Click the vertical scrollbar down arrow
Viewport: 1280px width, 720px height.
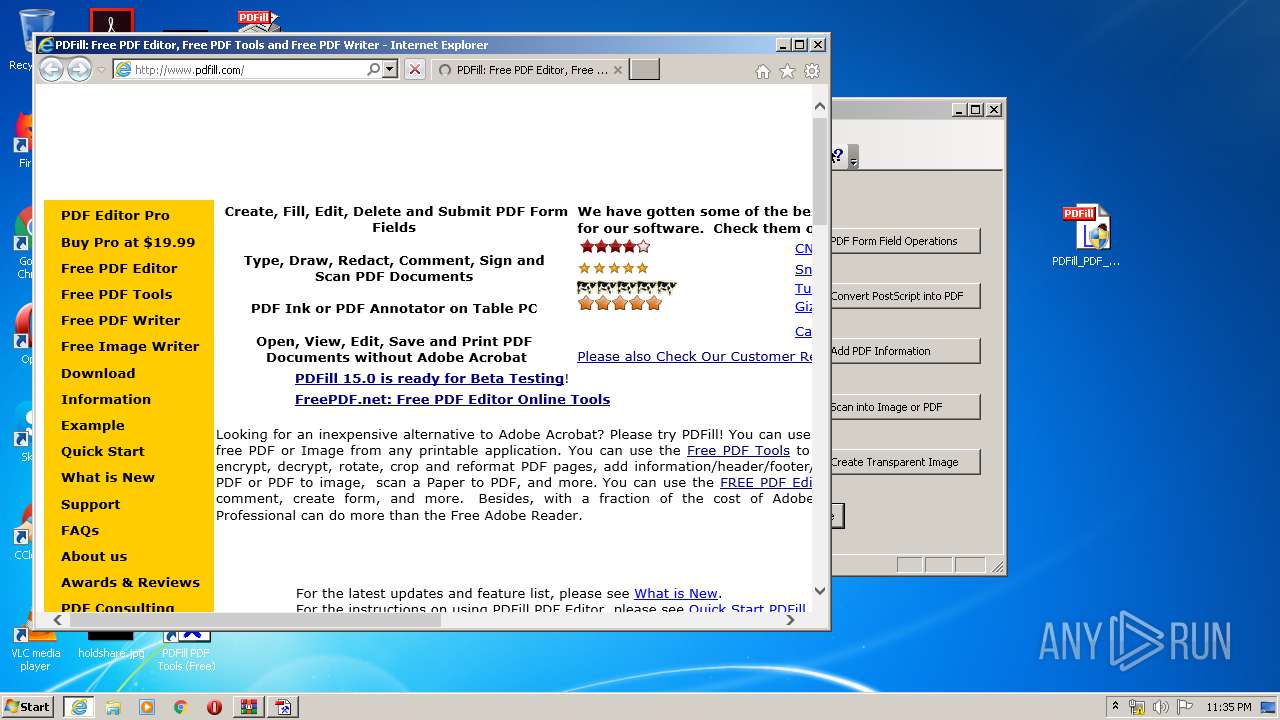click(x=820, y=591)
